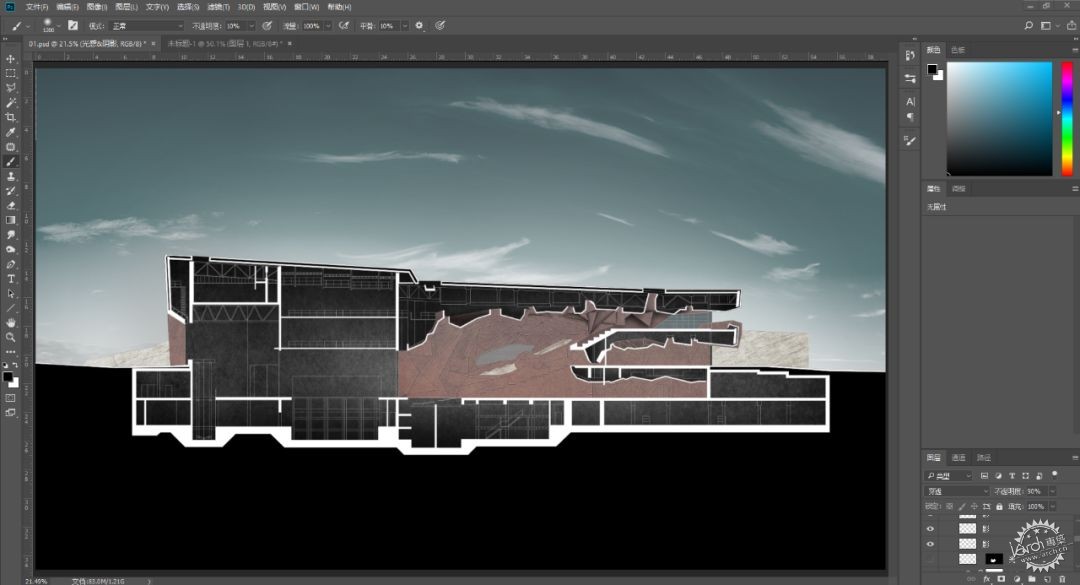
Task: Turn layer filtering on or off
Action: [1055, 474]
